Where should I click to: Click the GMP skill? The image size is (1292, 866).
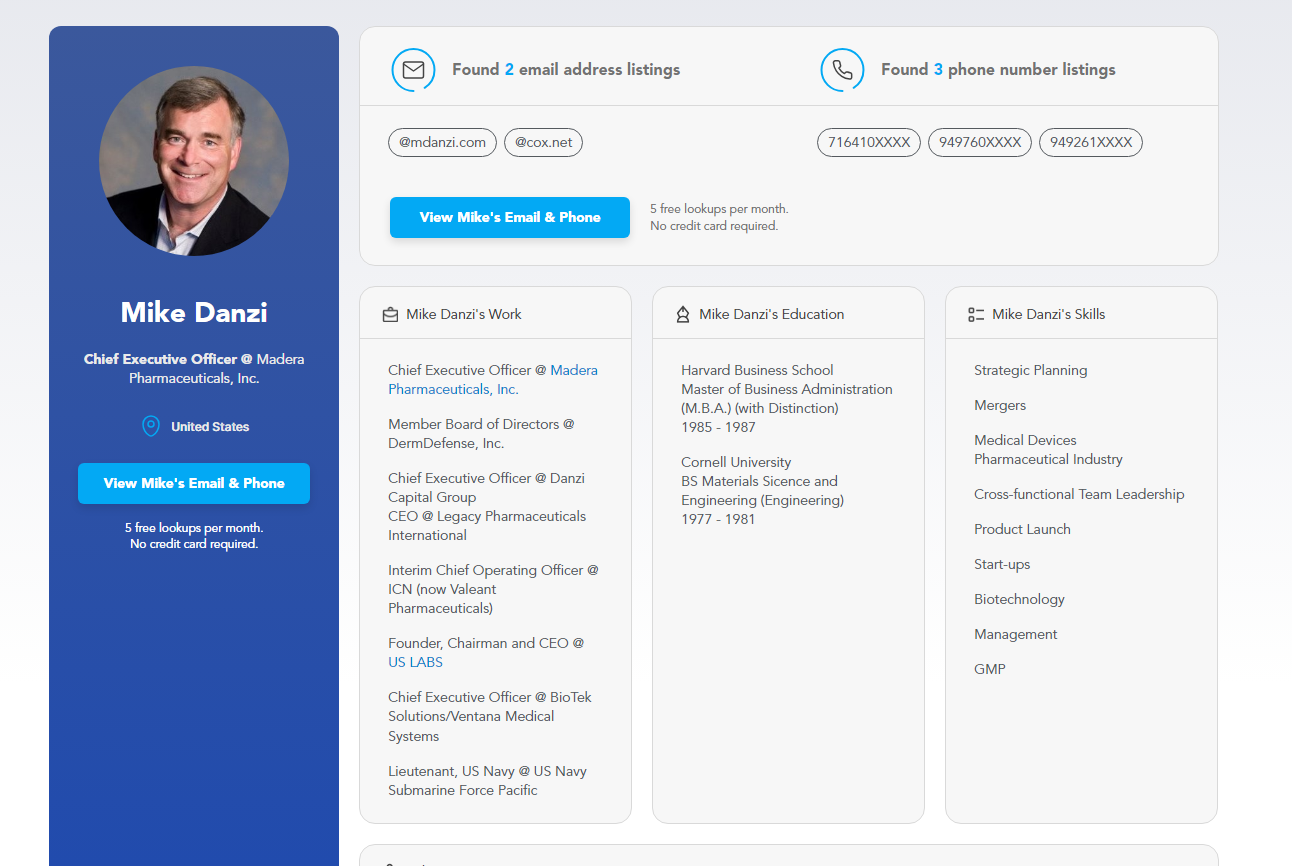pos(990,669)
